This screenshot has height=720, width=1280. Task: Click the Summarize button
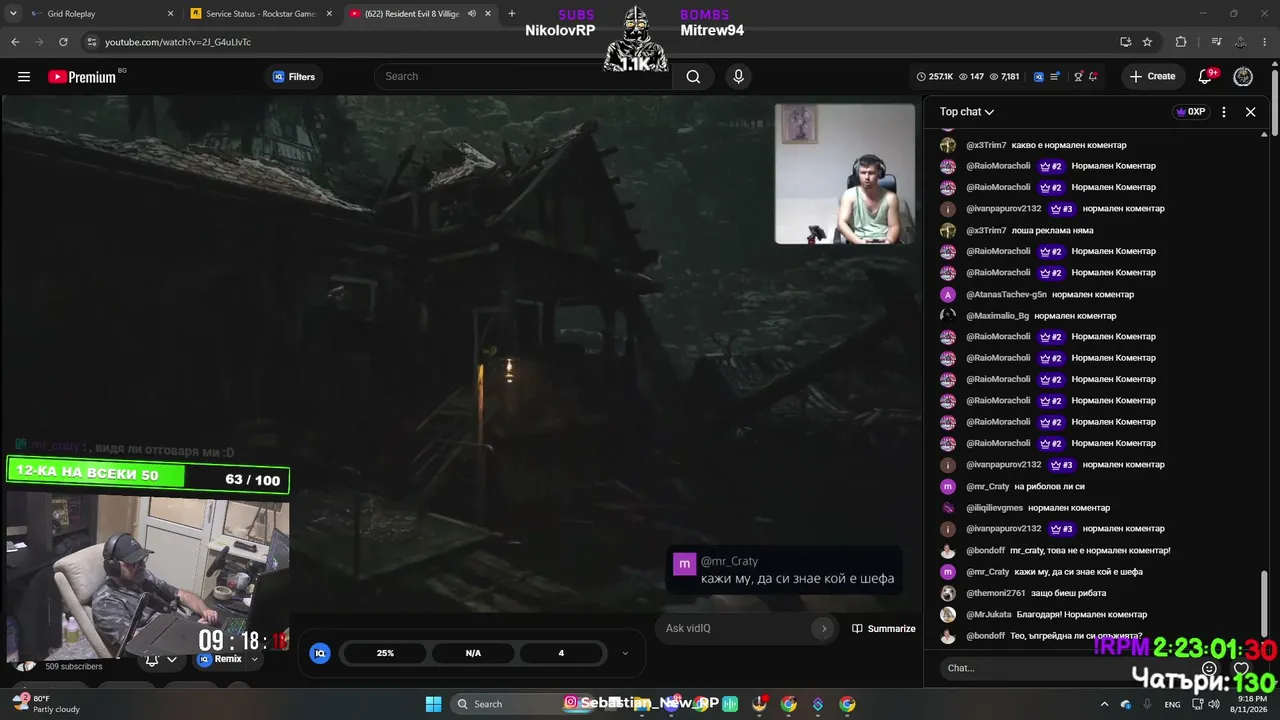883,629
